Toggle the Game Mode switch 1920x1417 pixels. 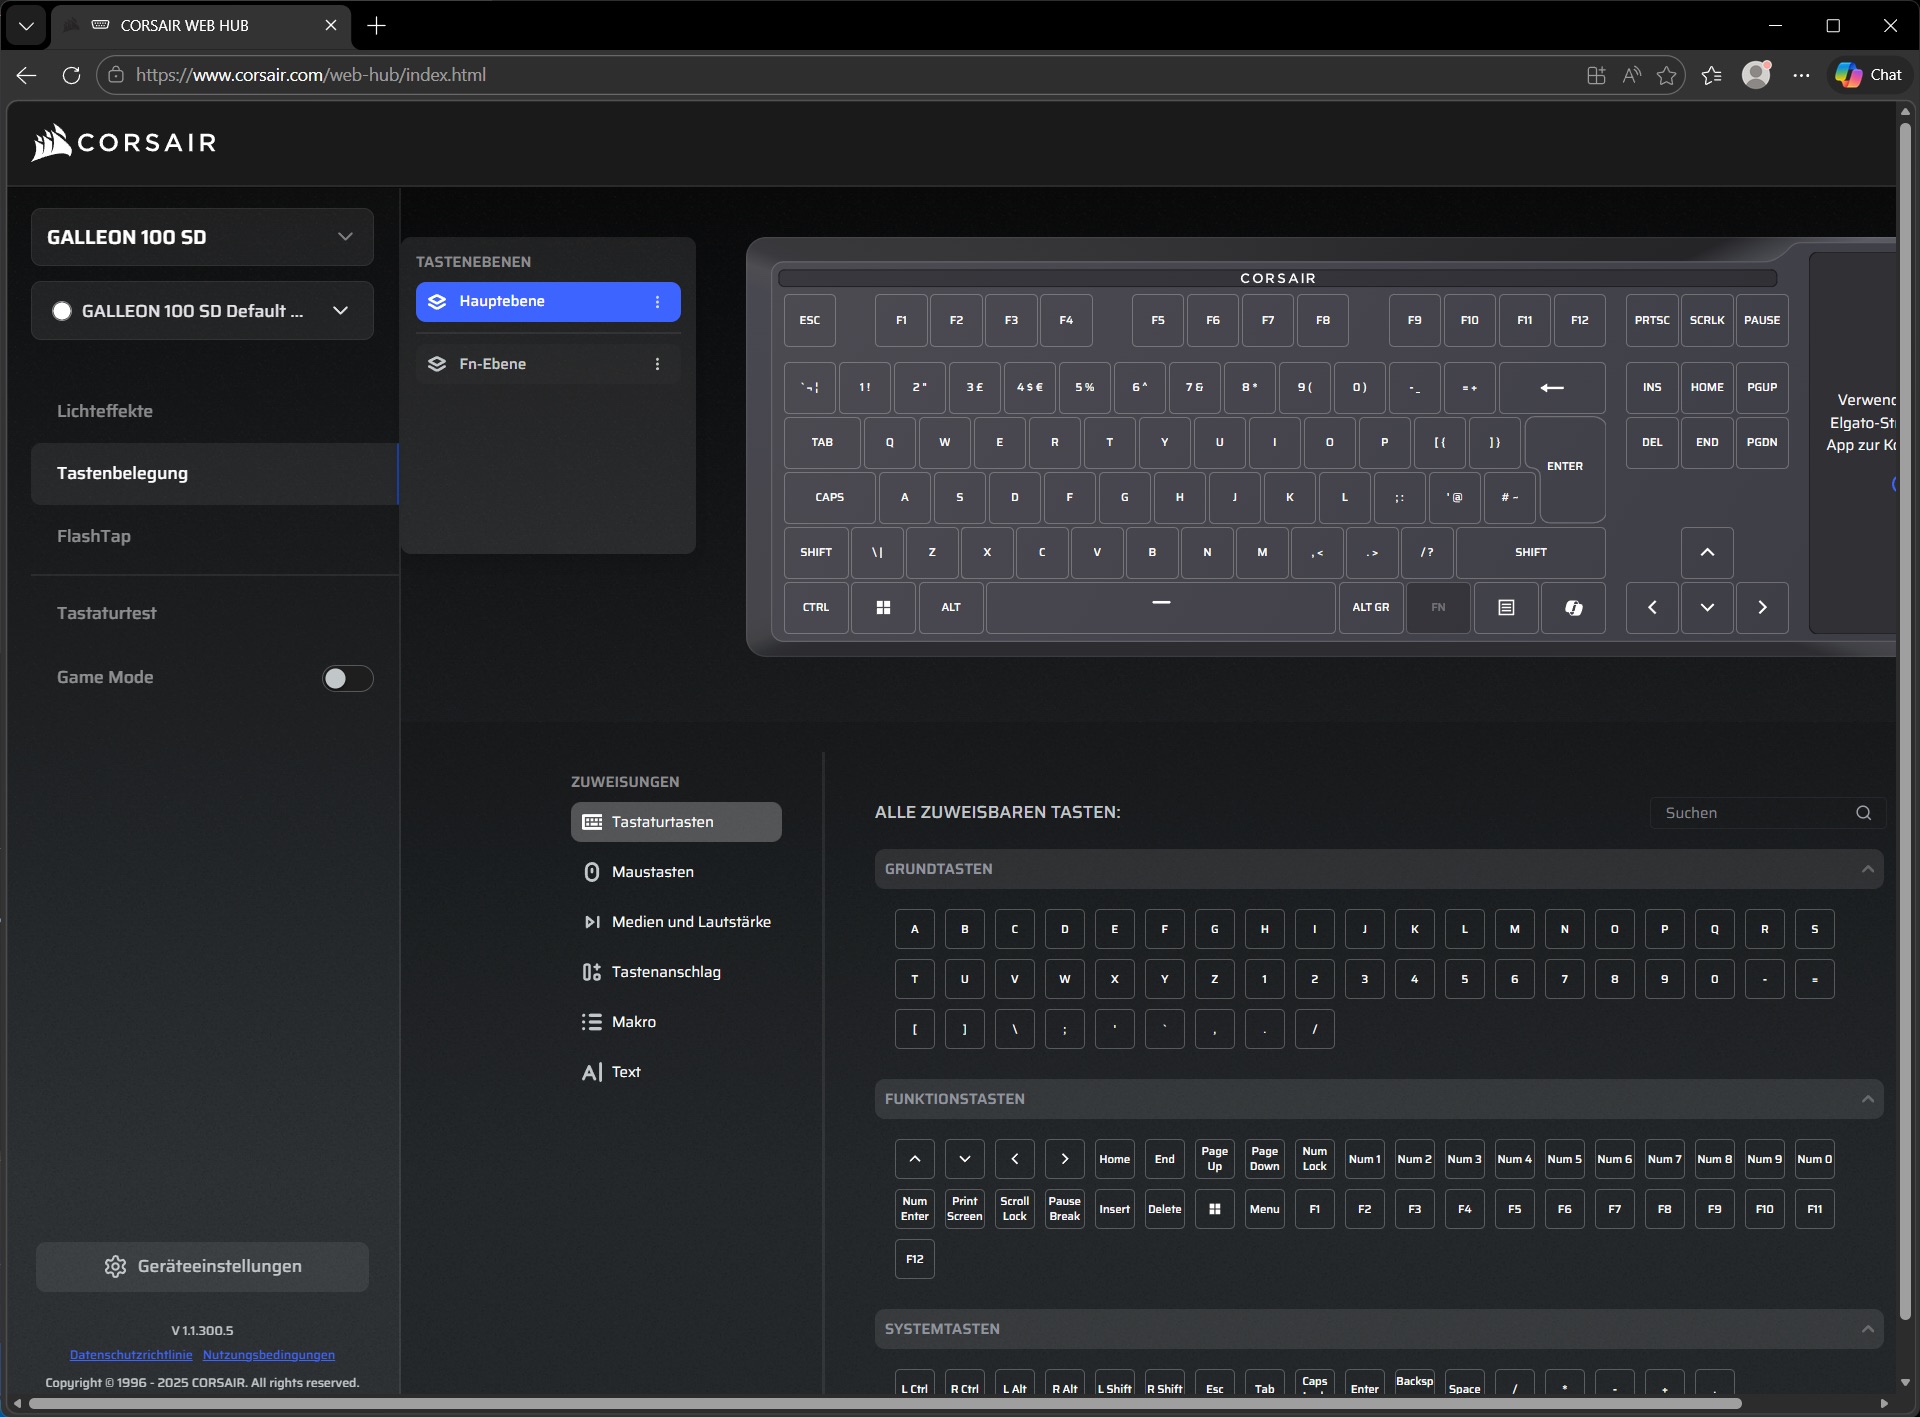pos(347,679)
